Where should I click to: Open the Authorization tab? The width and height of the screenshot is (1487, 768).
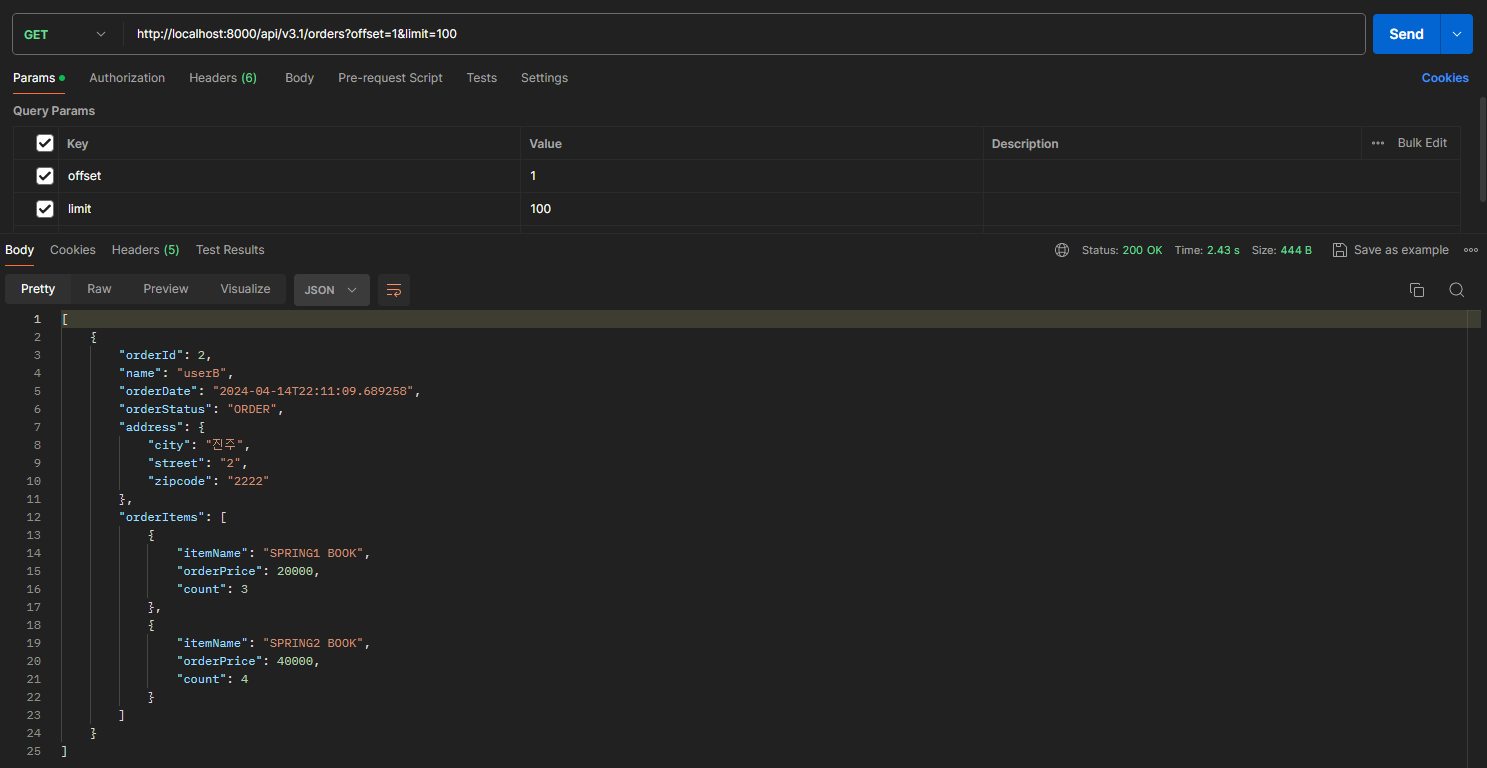click(x=127, y=78)
